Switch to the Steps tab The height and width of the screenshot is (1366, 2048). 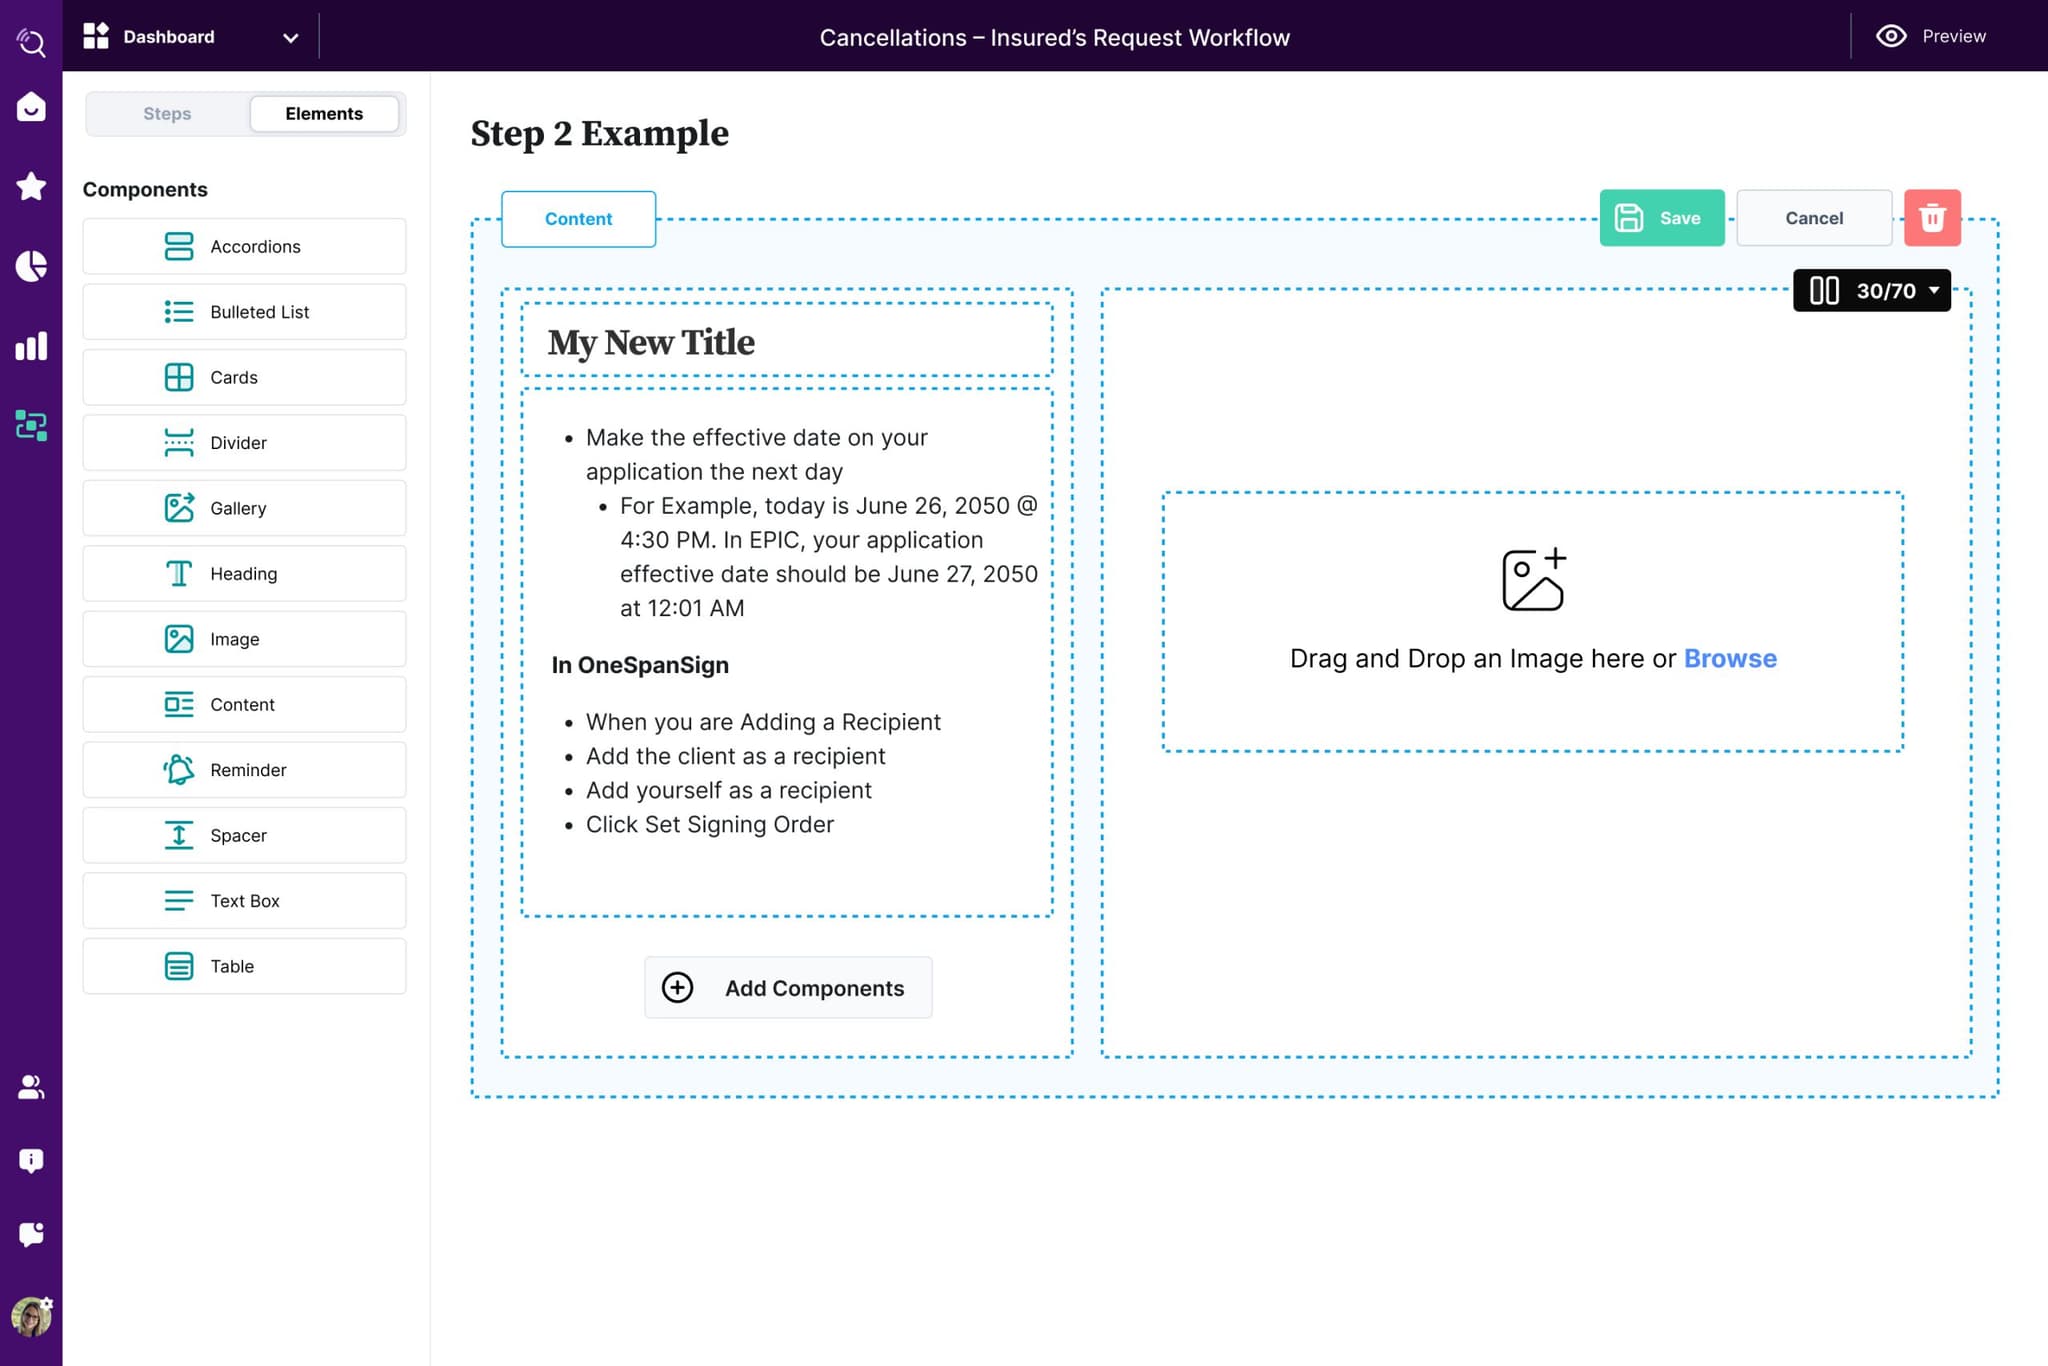[167, 114]
